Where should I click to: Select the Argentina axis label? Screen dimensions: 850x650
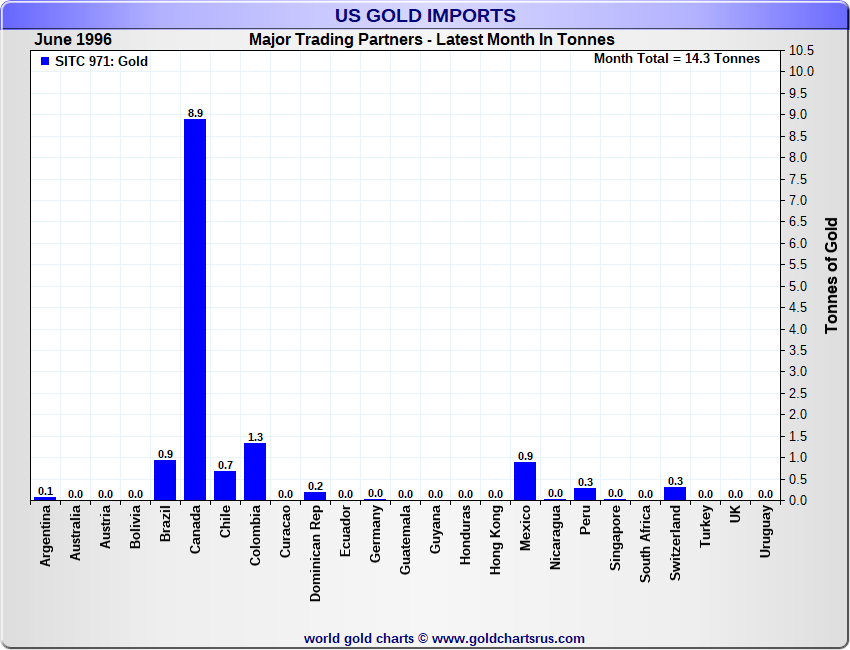pos(45,536)
